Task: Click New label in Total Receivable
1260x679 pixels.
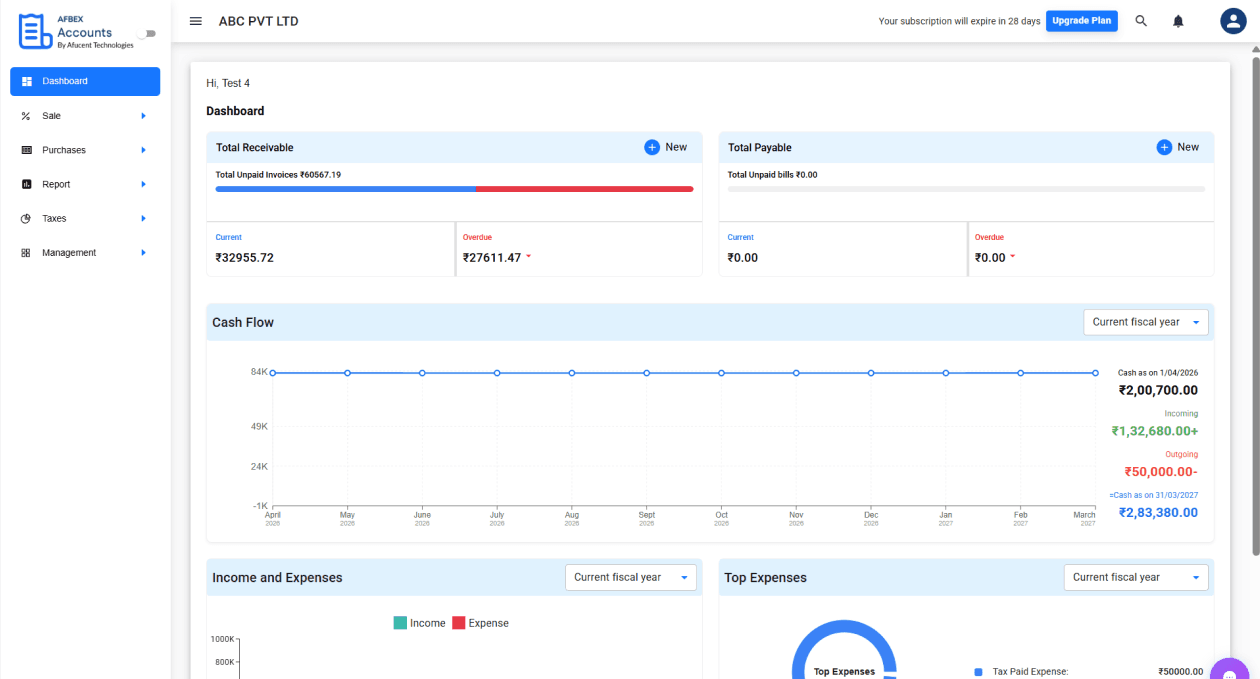Action: (676, 147)
